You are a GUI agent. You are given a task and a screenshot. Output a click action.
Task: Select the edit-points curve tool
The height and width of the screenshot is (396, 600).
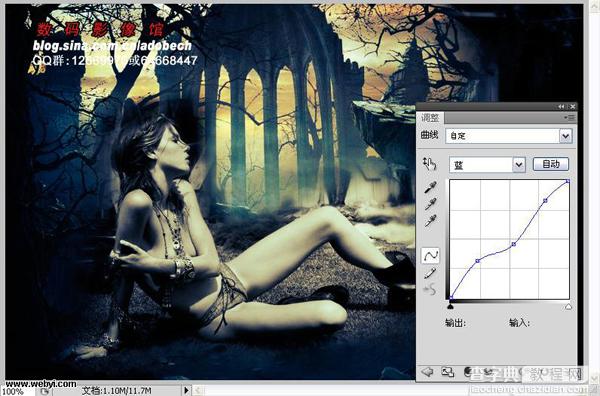(430, 255)
